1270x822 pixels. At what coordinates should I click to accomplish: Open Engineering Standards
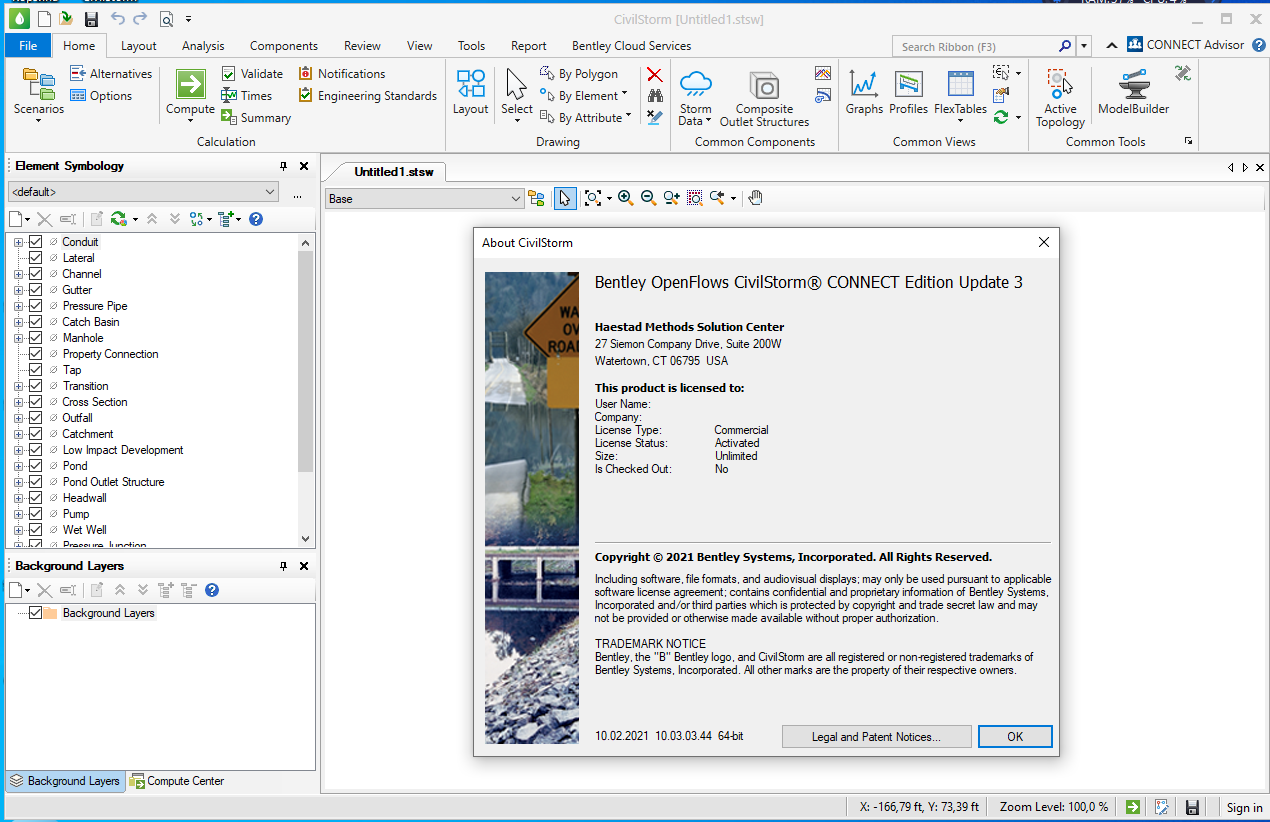[367, 96]
